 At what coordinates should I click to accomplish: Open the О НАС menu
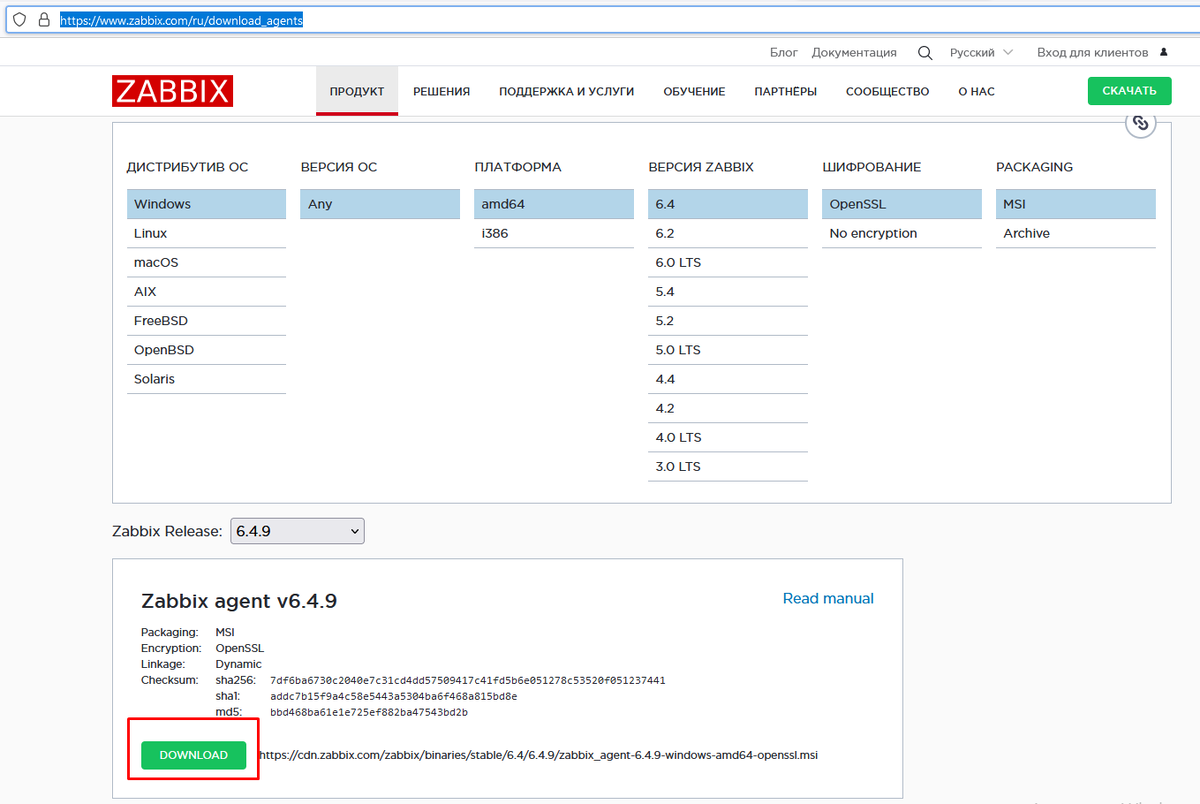pos(976,91)
